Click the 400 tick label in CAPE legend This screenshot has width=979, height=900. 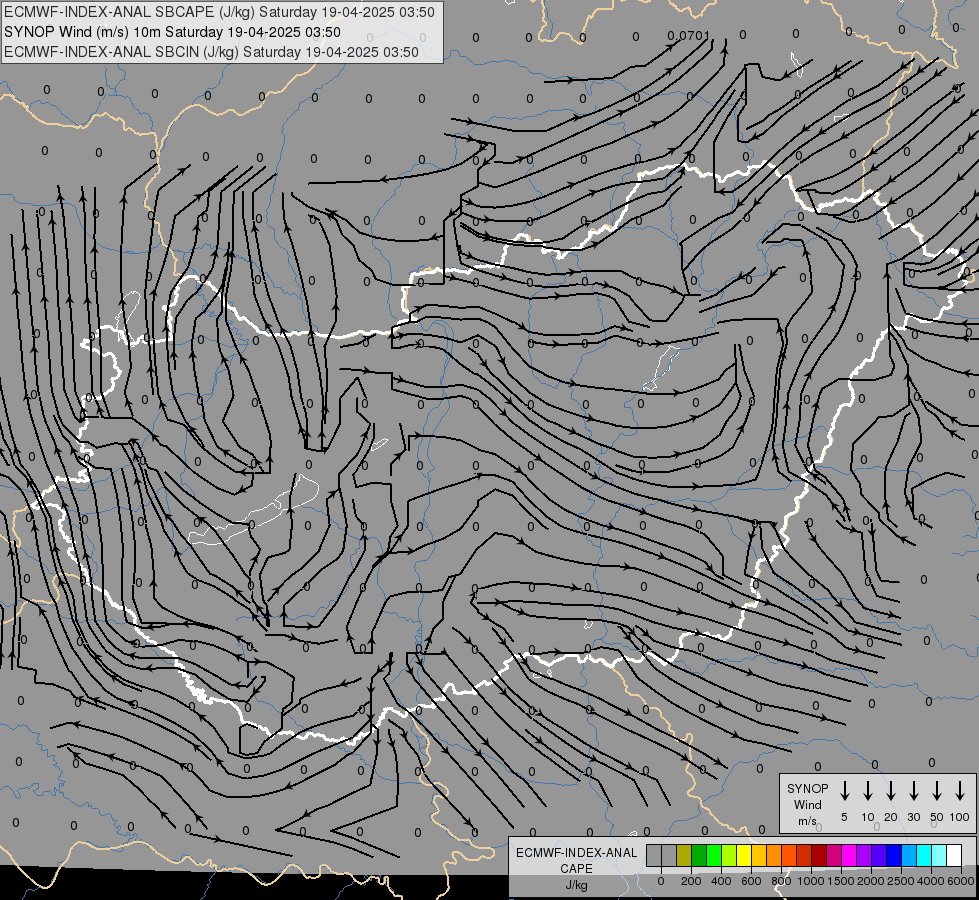click(x=721, y=881)
